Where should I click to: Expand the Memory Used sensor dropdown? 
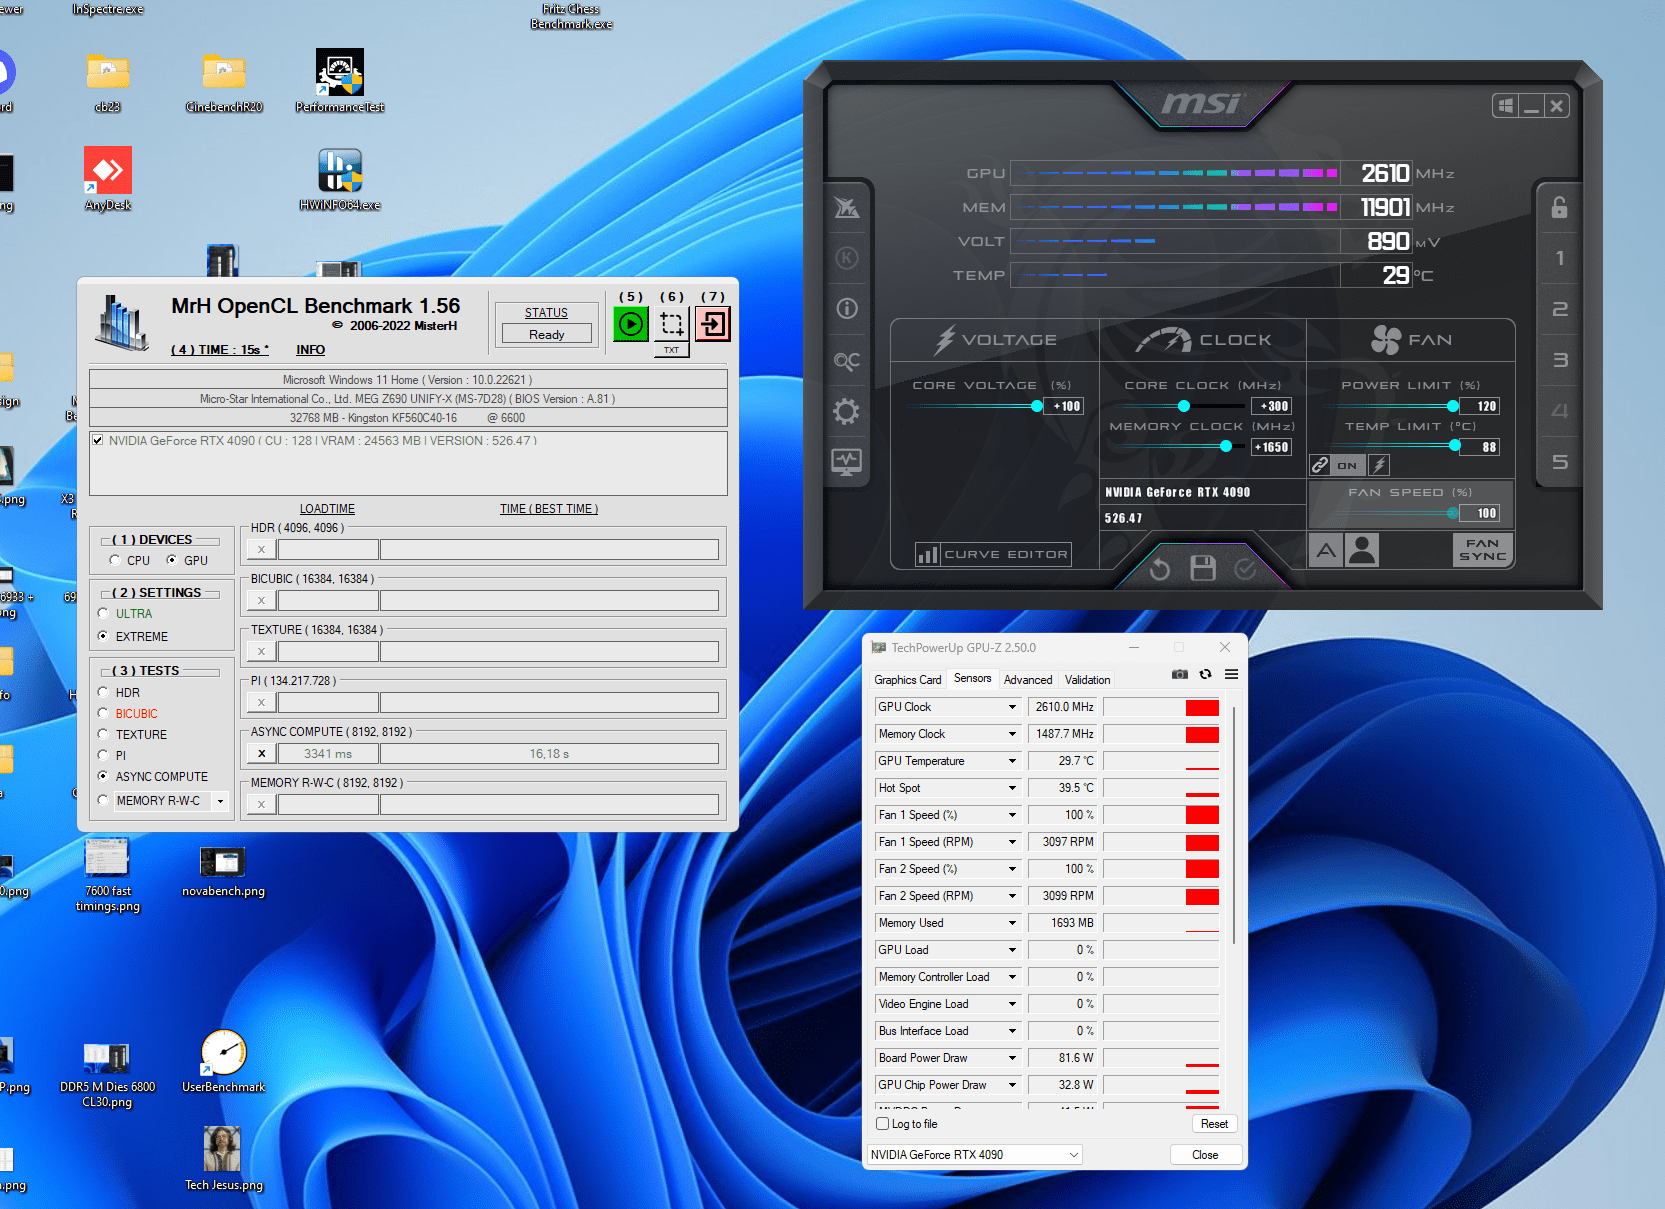tap(1012, 923)
